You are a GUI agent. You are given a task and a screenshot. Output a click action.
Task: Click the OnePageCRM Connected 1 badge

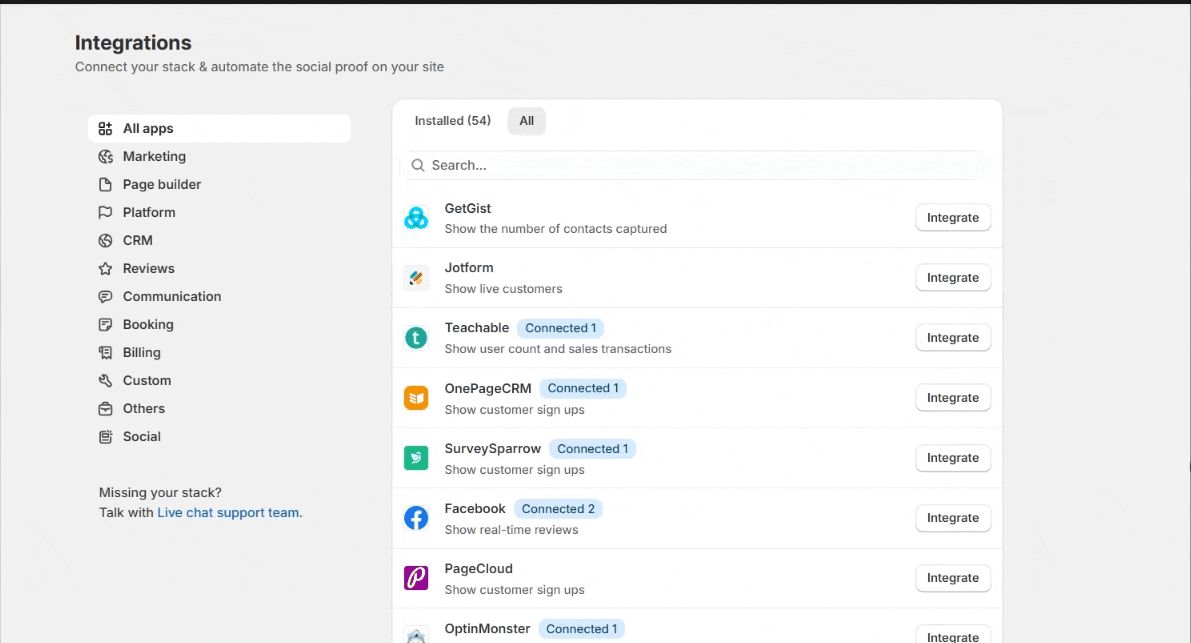583,388
